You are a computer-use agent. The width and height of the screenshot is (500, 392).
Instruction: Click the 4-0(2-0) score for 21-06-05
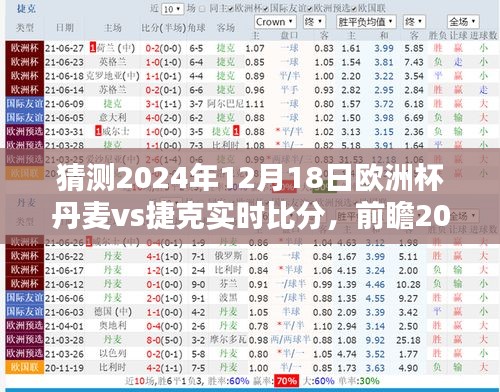(163, 118)
